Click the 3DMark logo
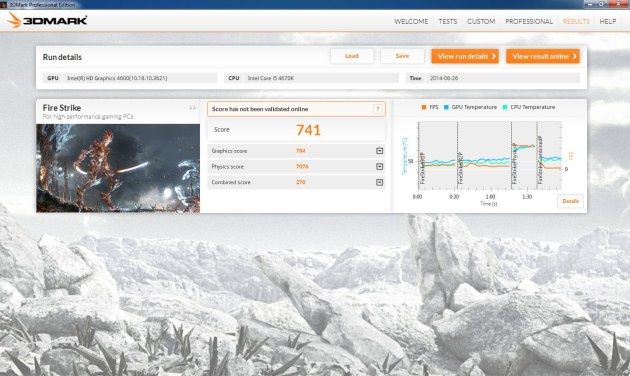 pos(47,20)
